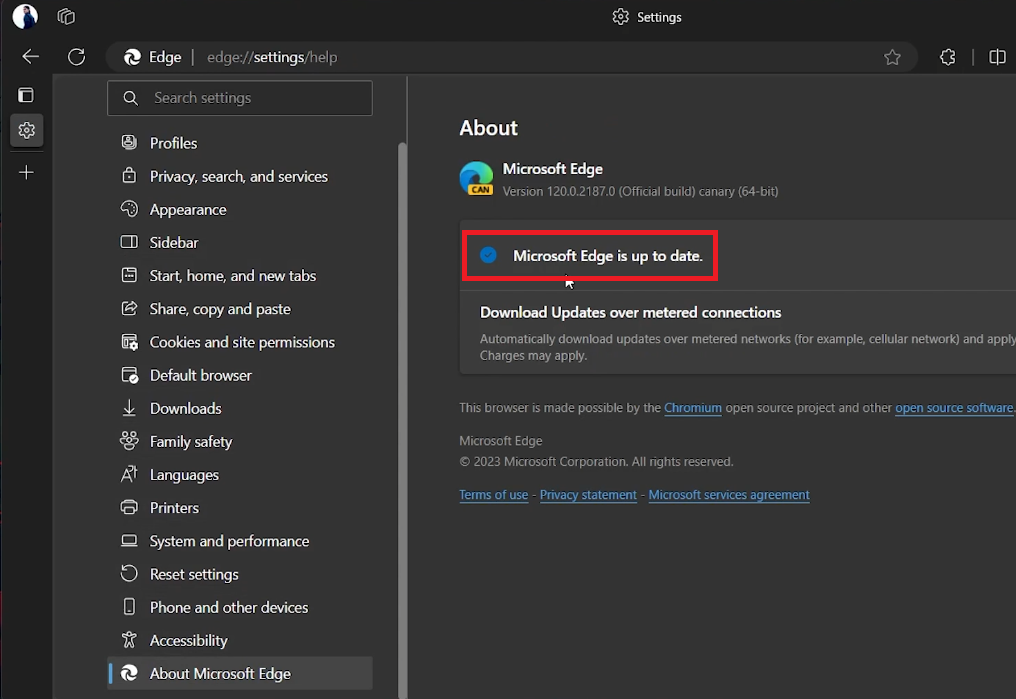Go to Accessibility settings
This screenshot has height=699, width=1016.
pos(240,640)
